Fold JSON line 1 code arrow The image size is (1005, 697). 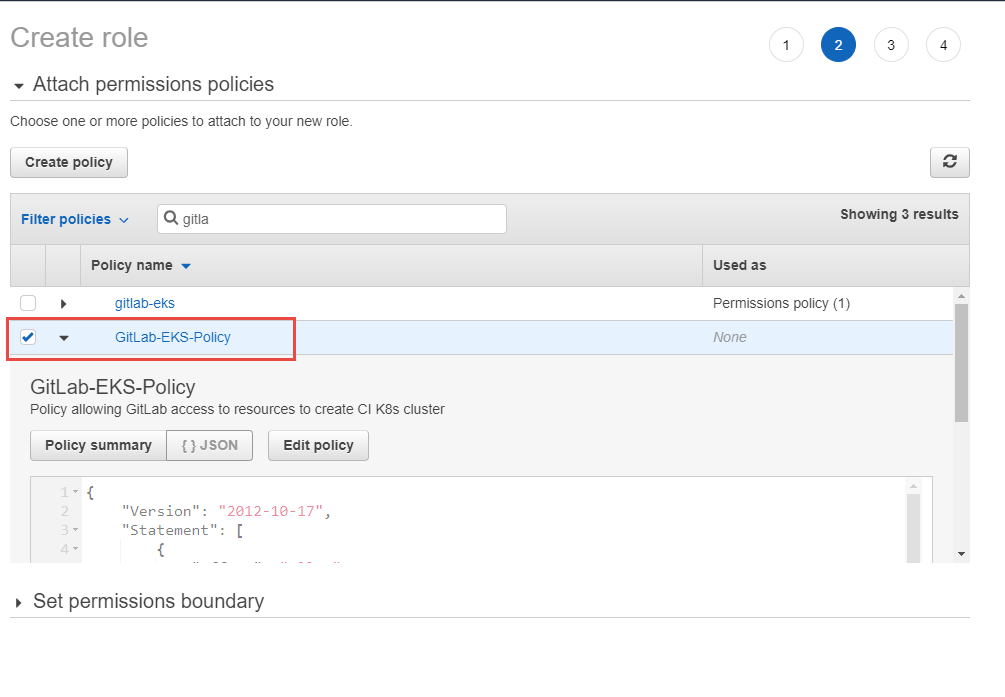coord(75,492)
